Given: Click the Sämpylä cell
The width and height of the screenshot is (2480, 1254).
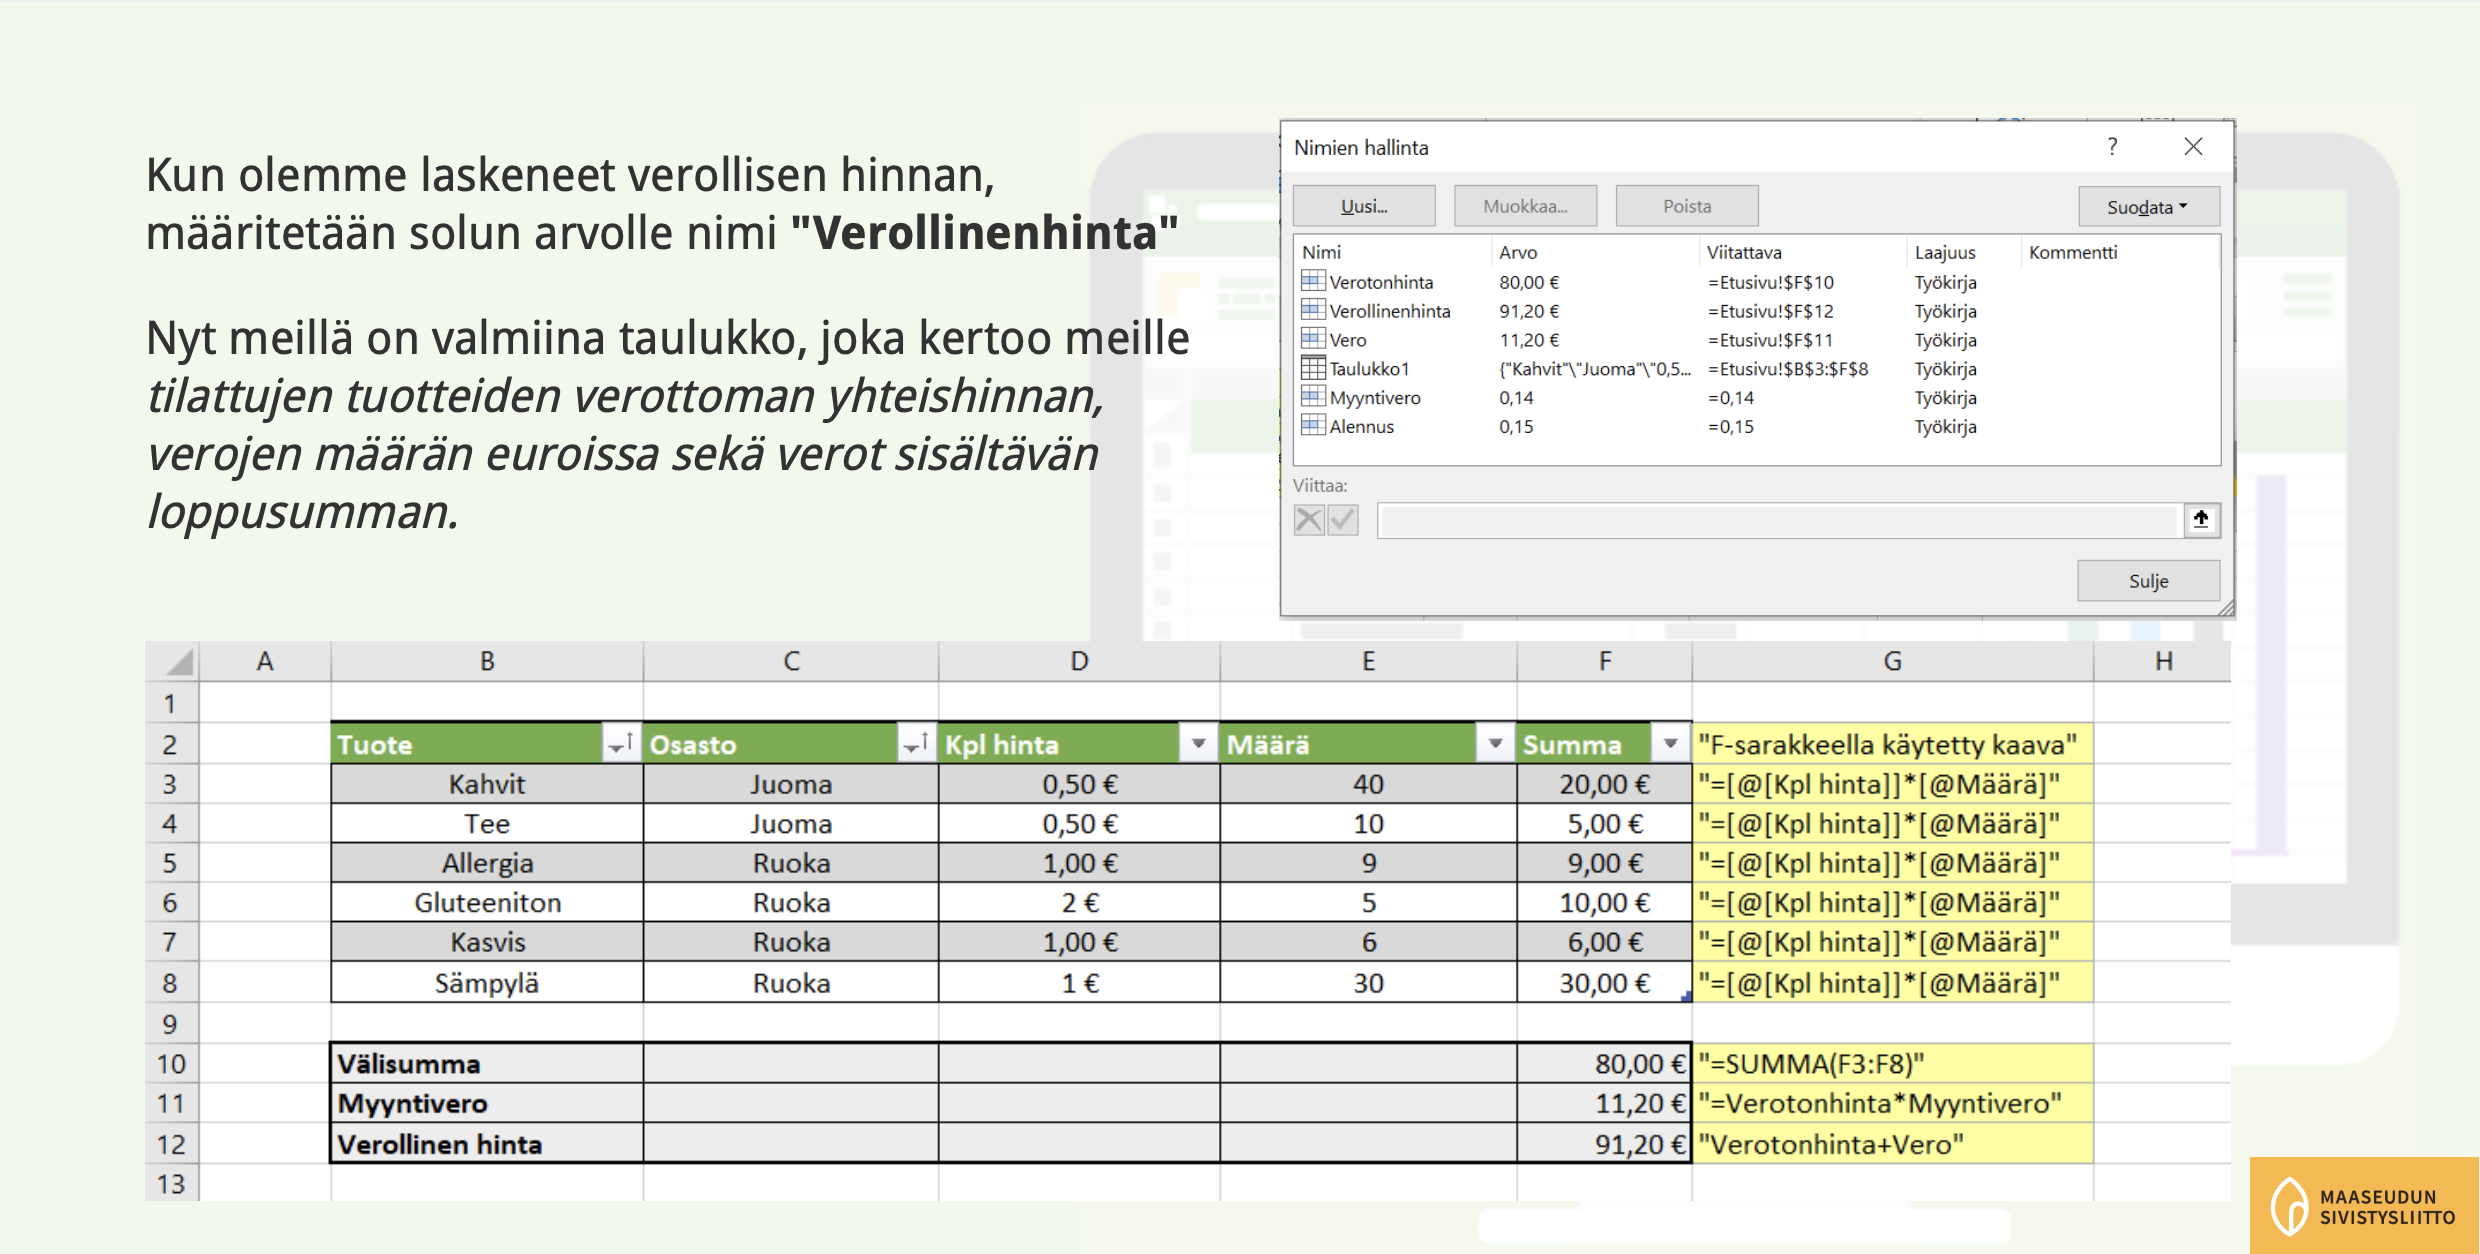Looking at the screenshot, I should coord(487,983).
